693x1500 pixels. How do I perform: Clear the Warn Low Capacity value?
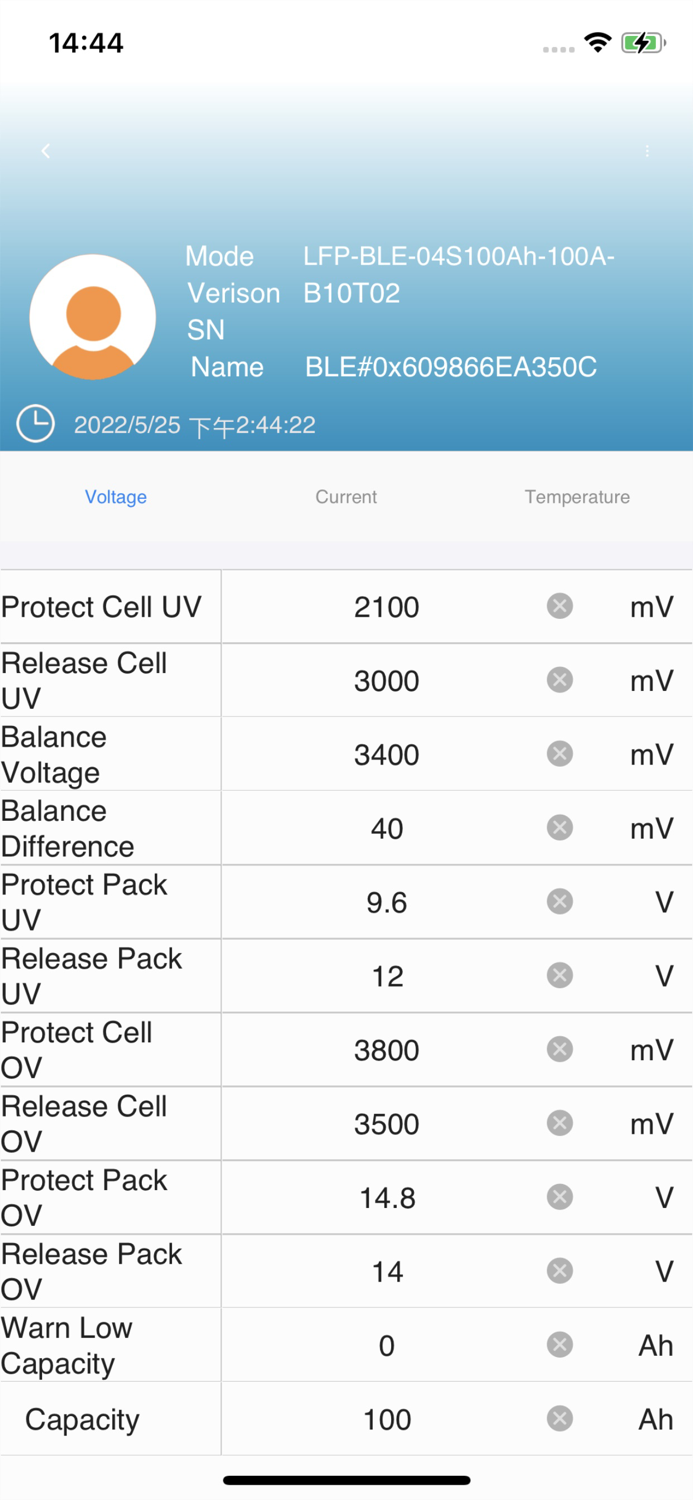559,1345
